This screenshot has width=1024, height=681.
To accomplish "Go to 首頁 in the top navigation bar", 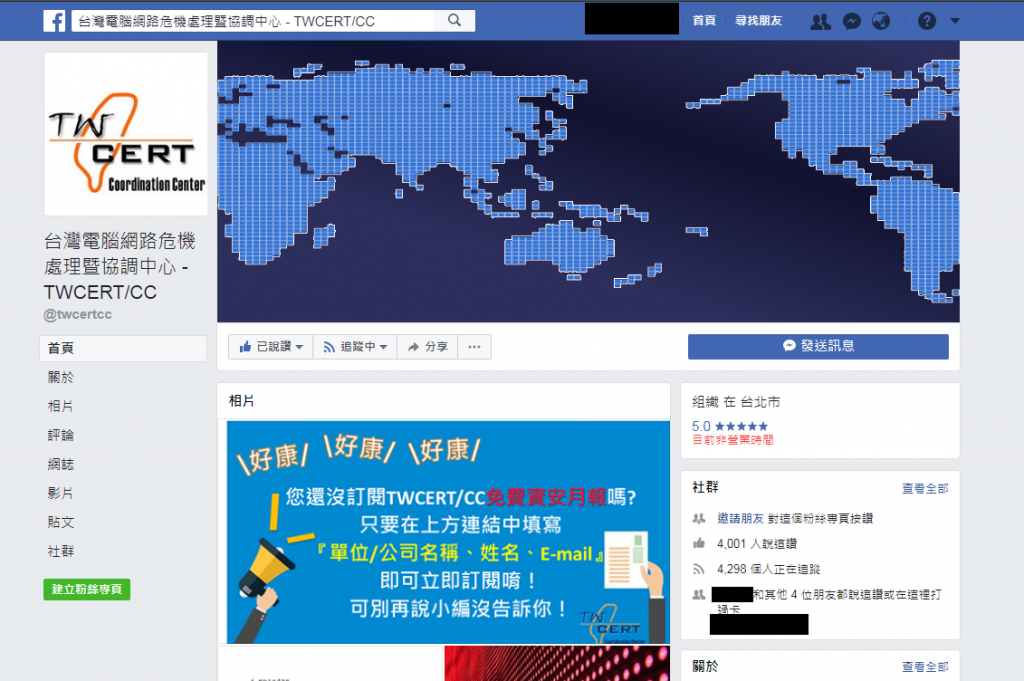I will (x=704, y=21).
